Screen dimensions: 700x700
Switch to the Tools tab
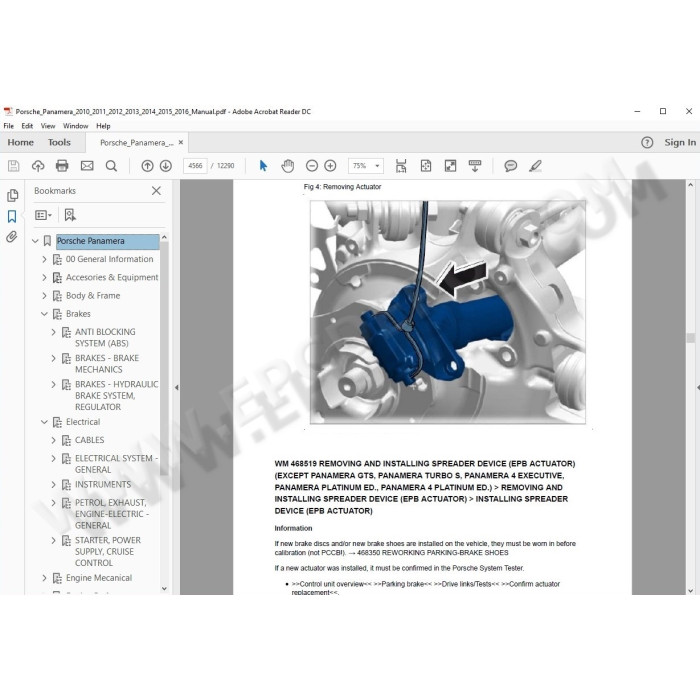(x=59, y=142)
